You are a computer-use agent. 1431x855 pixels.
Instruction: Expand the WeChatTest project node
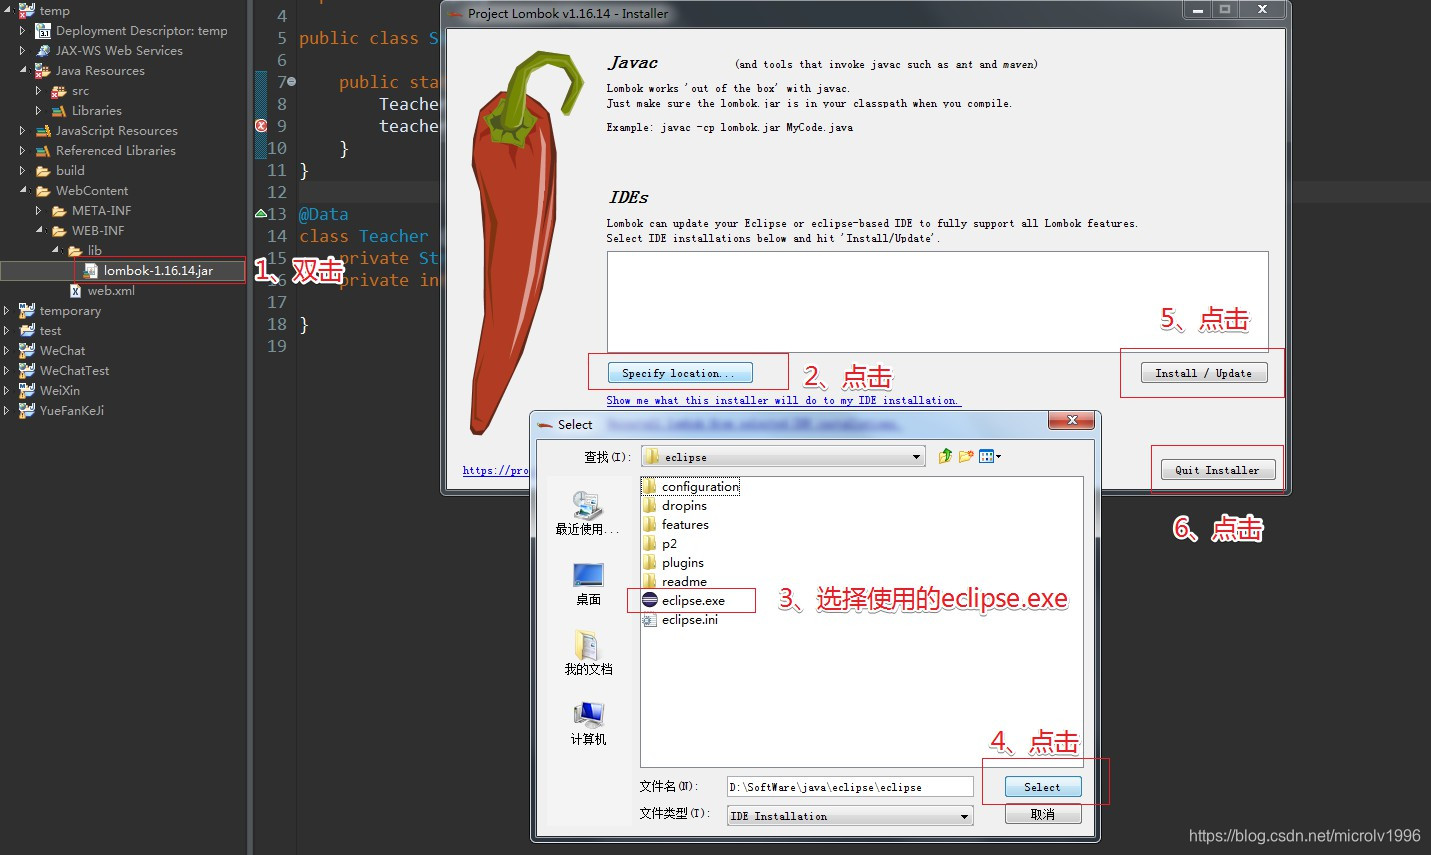click(x=7, y=371)
